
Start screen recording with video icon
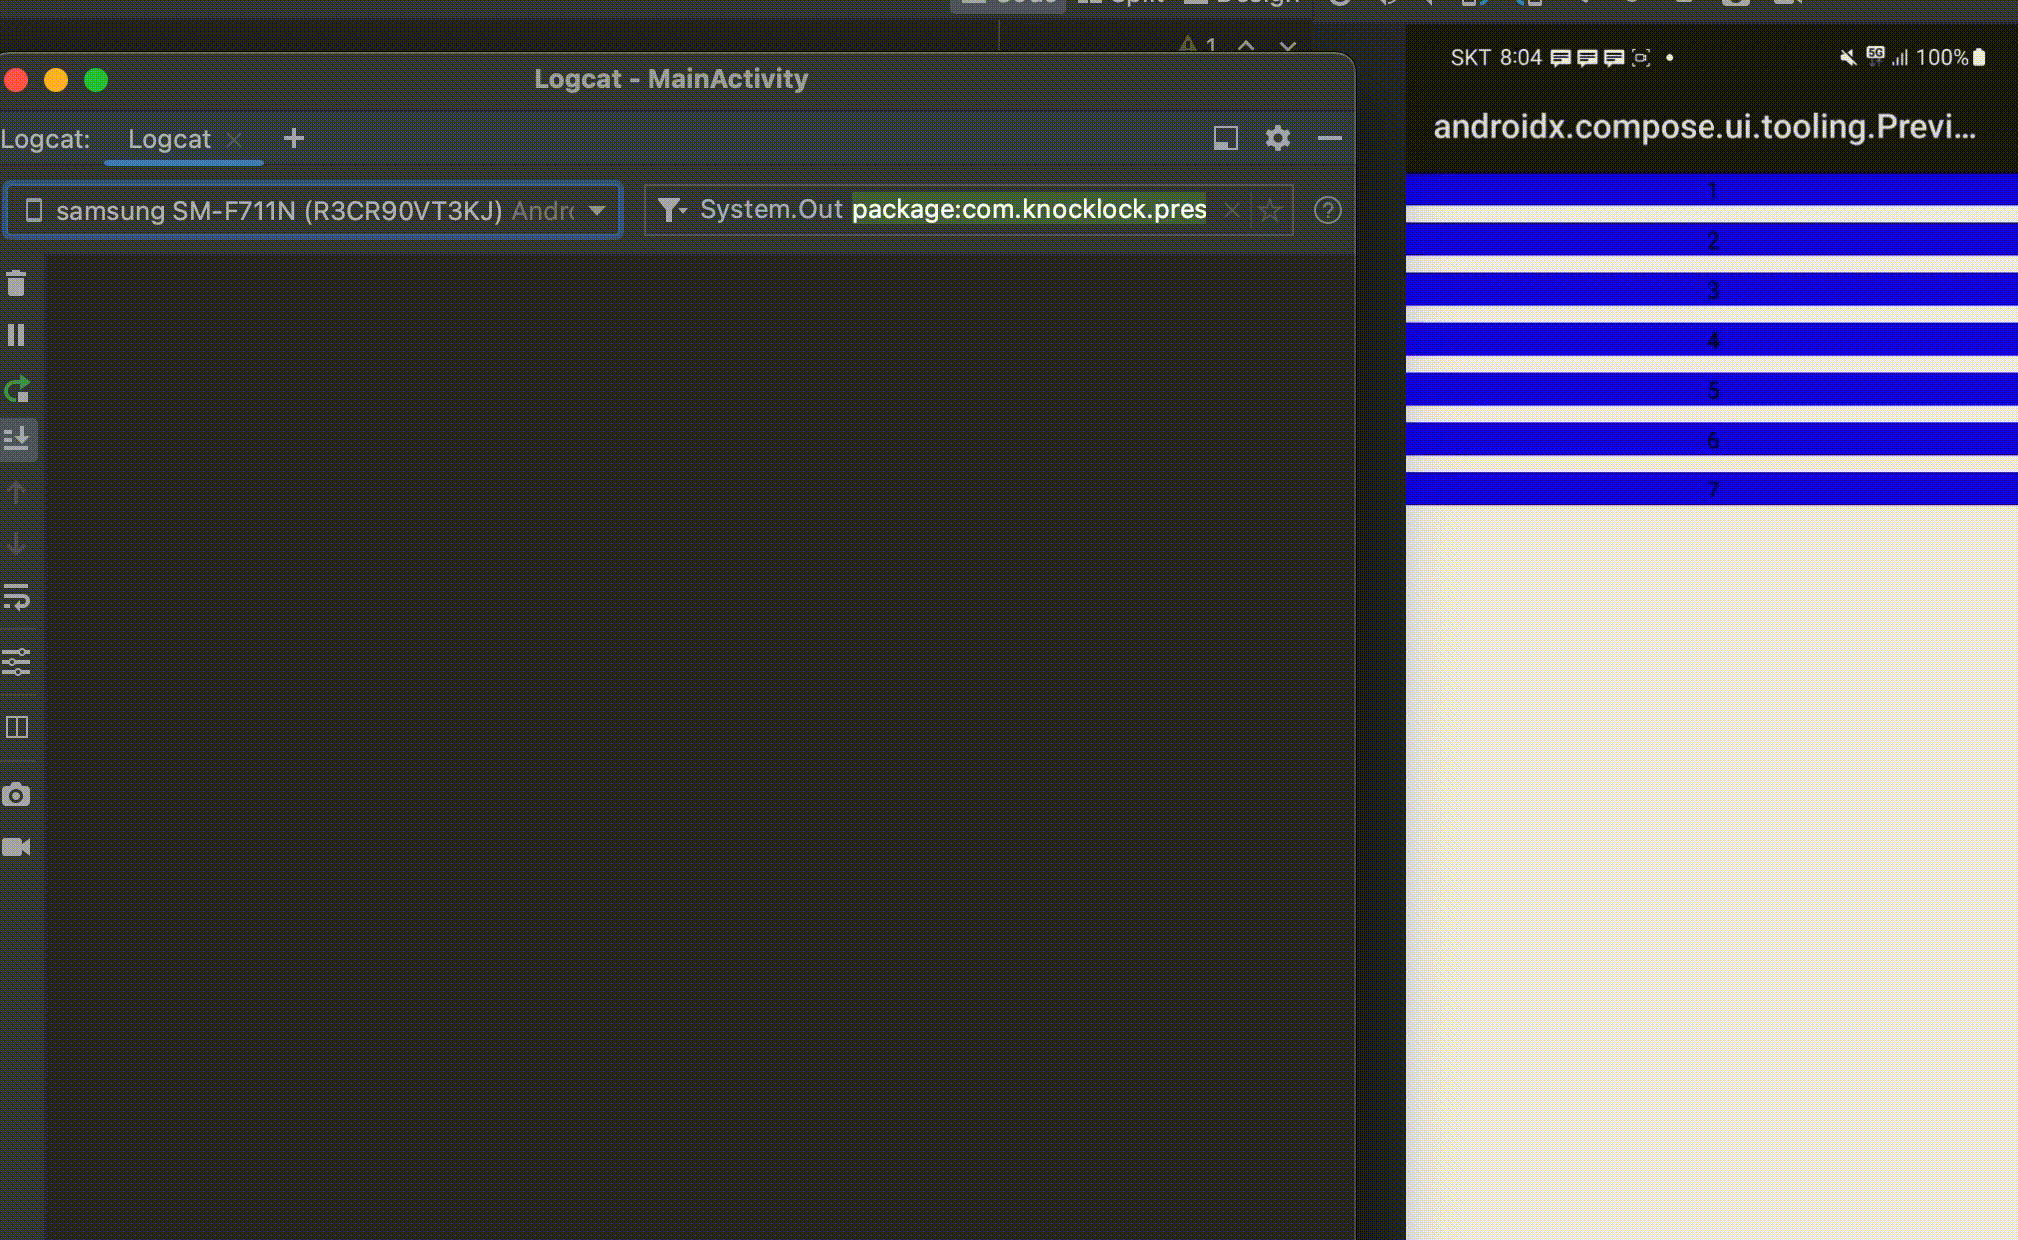(16, 847)
